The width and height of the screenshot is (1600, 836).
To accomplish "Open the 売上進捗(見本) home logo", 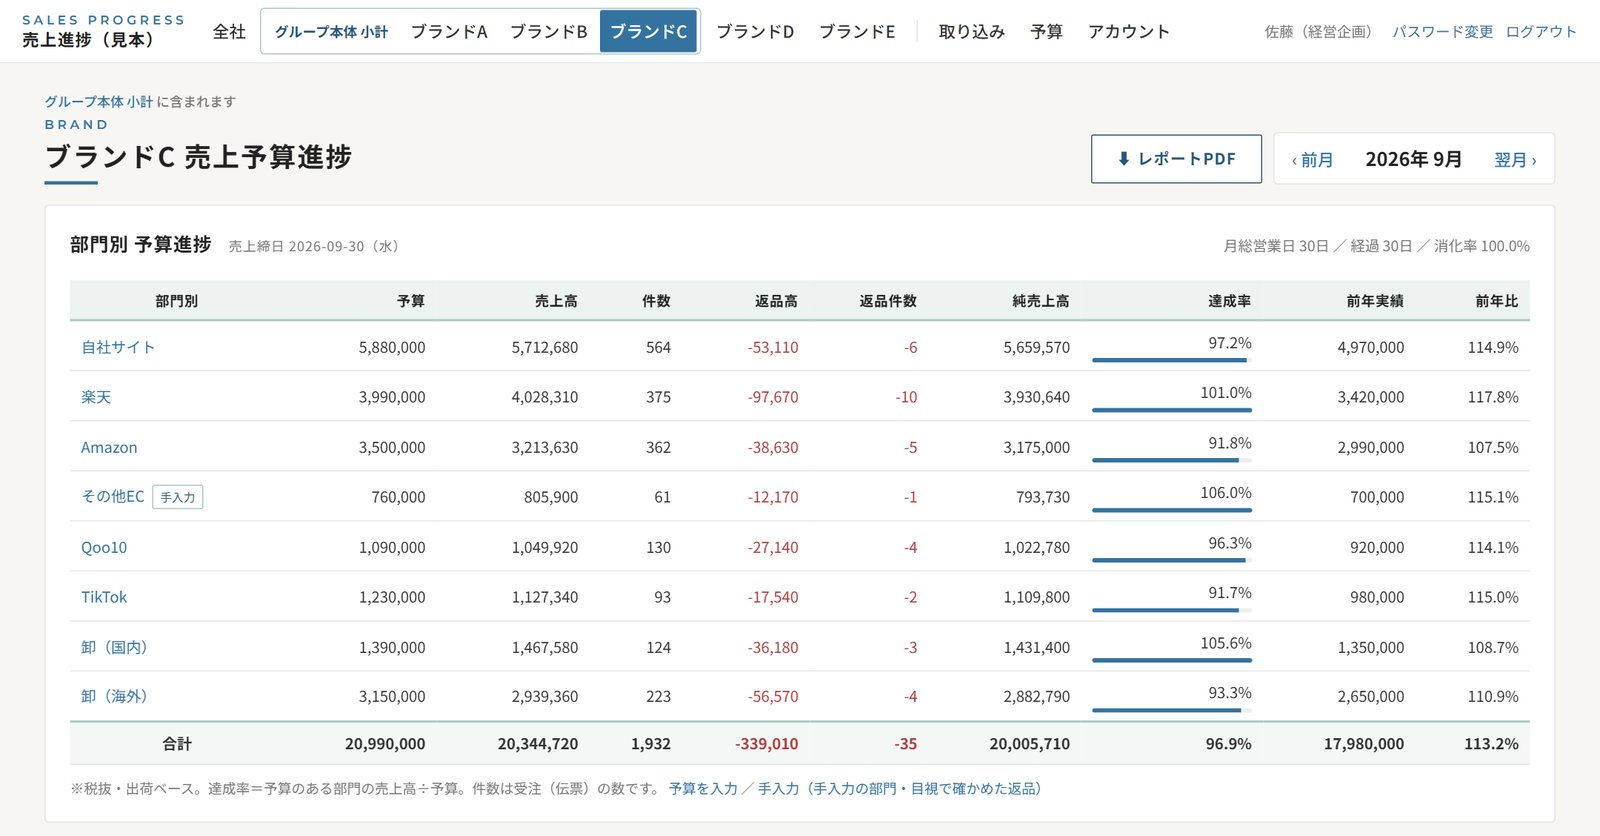I will click(x=103, y=31).
